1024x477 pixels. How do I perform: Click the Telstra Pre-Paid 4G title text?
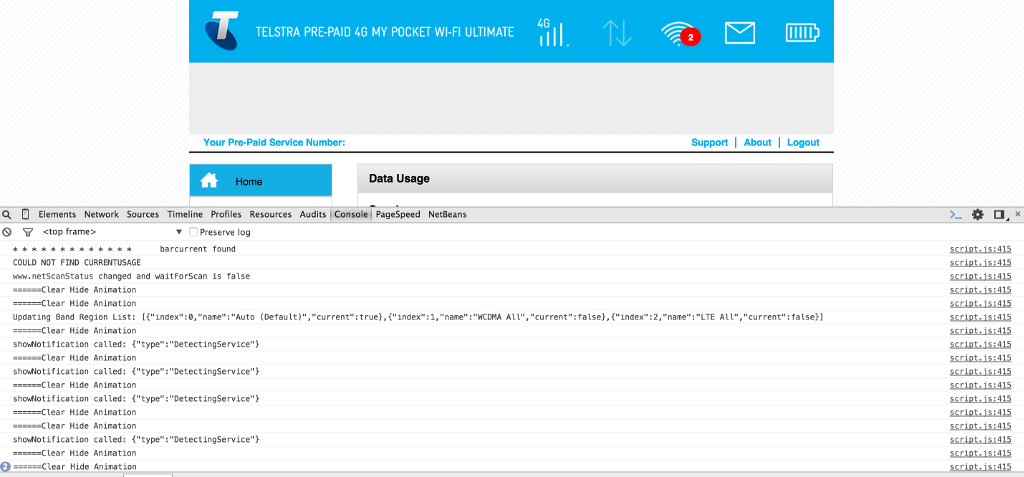[385, 32]
